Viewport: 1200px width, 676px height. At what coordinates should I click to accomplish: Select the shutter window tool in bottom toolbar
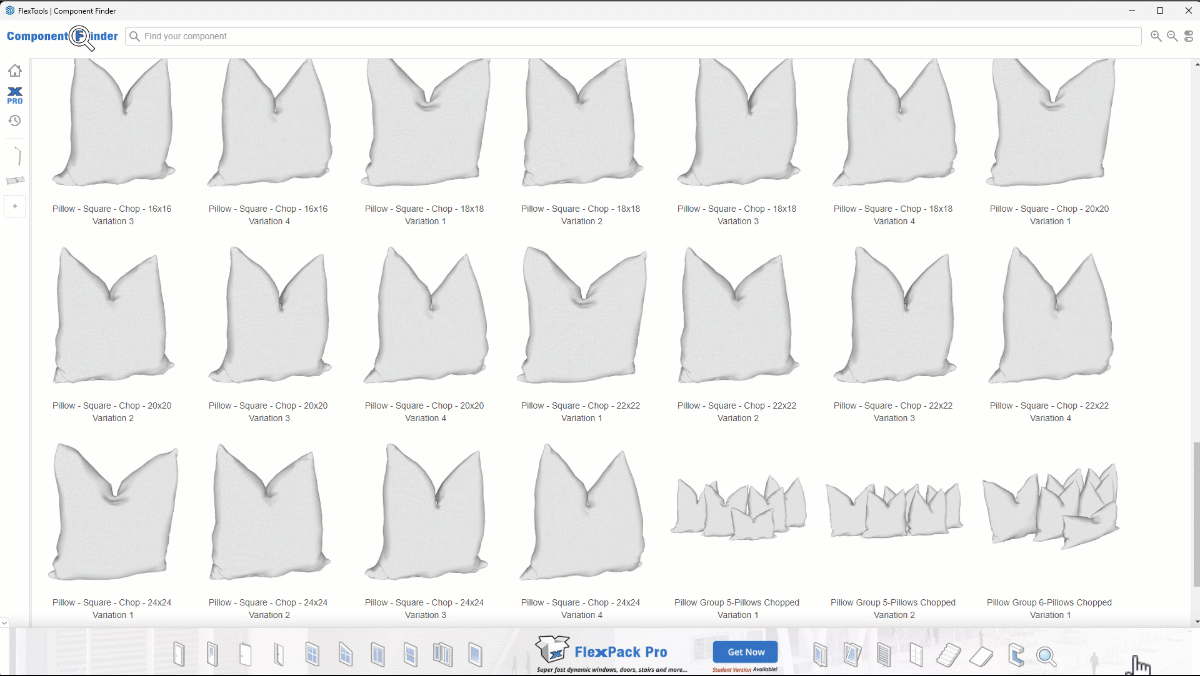point(883,655)
